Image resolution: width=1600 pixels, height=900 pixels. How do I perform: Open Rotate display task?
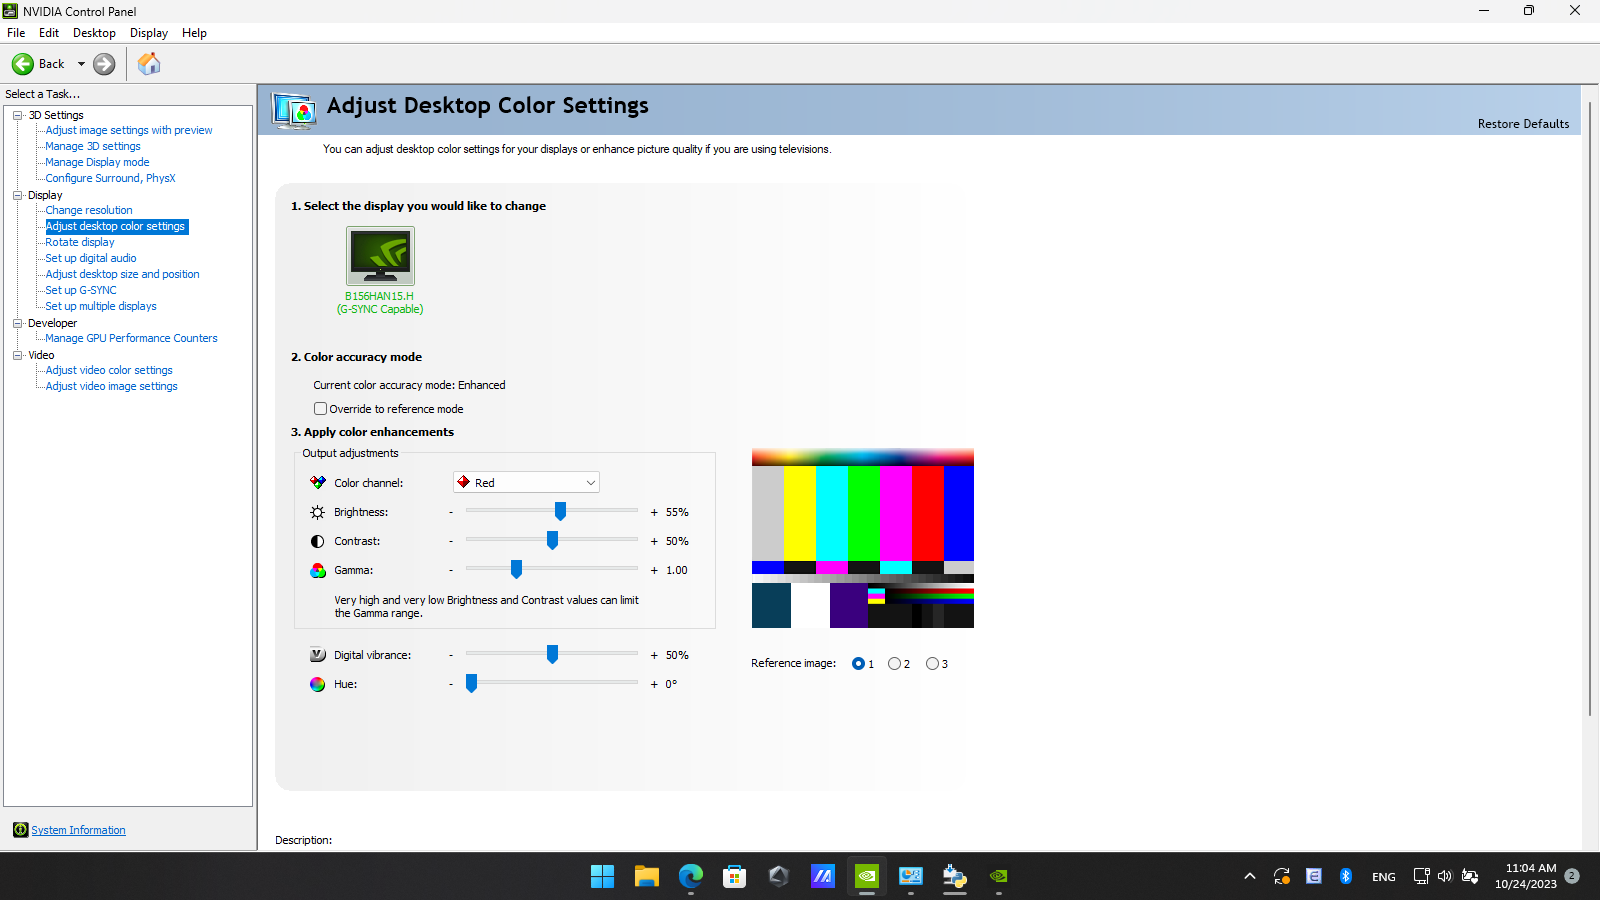[x=80, y=242]
